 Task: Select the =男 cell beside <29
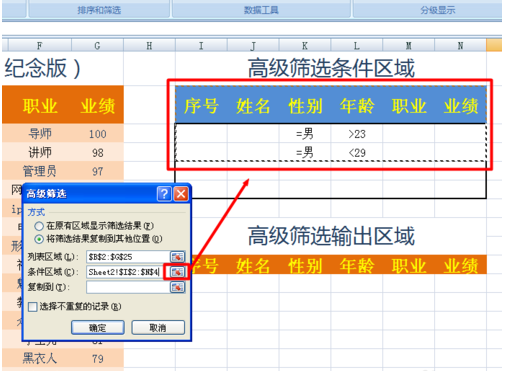click(x=305, y=153)
